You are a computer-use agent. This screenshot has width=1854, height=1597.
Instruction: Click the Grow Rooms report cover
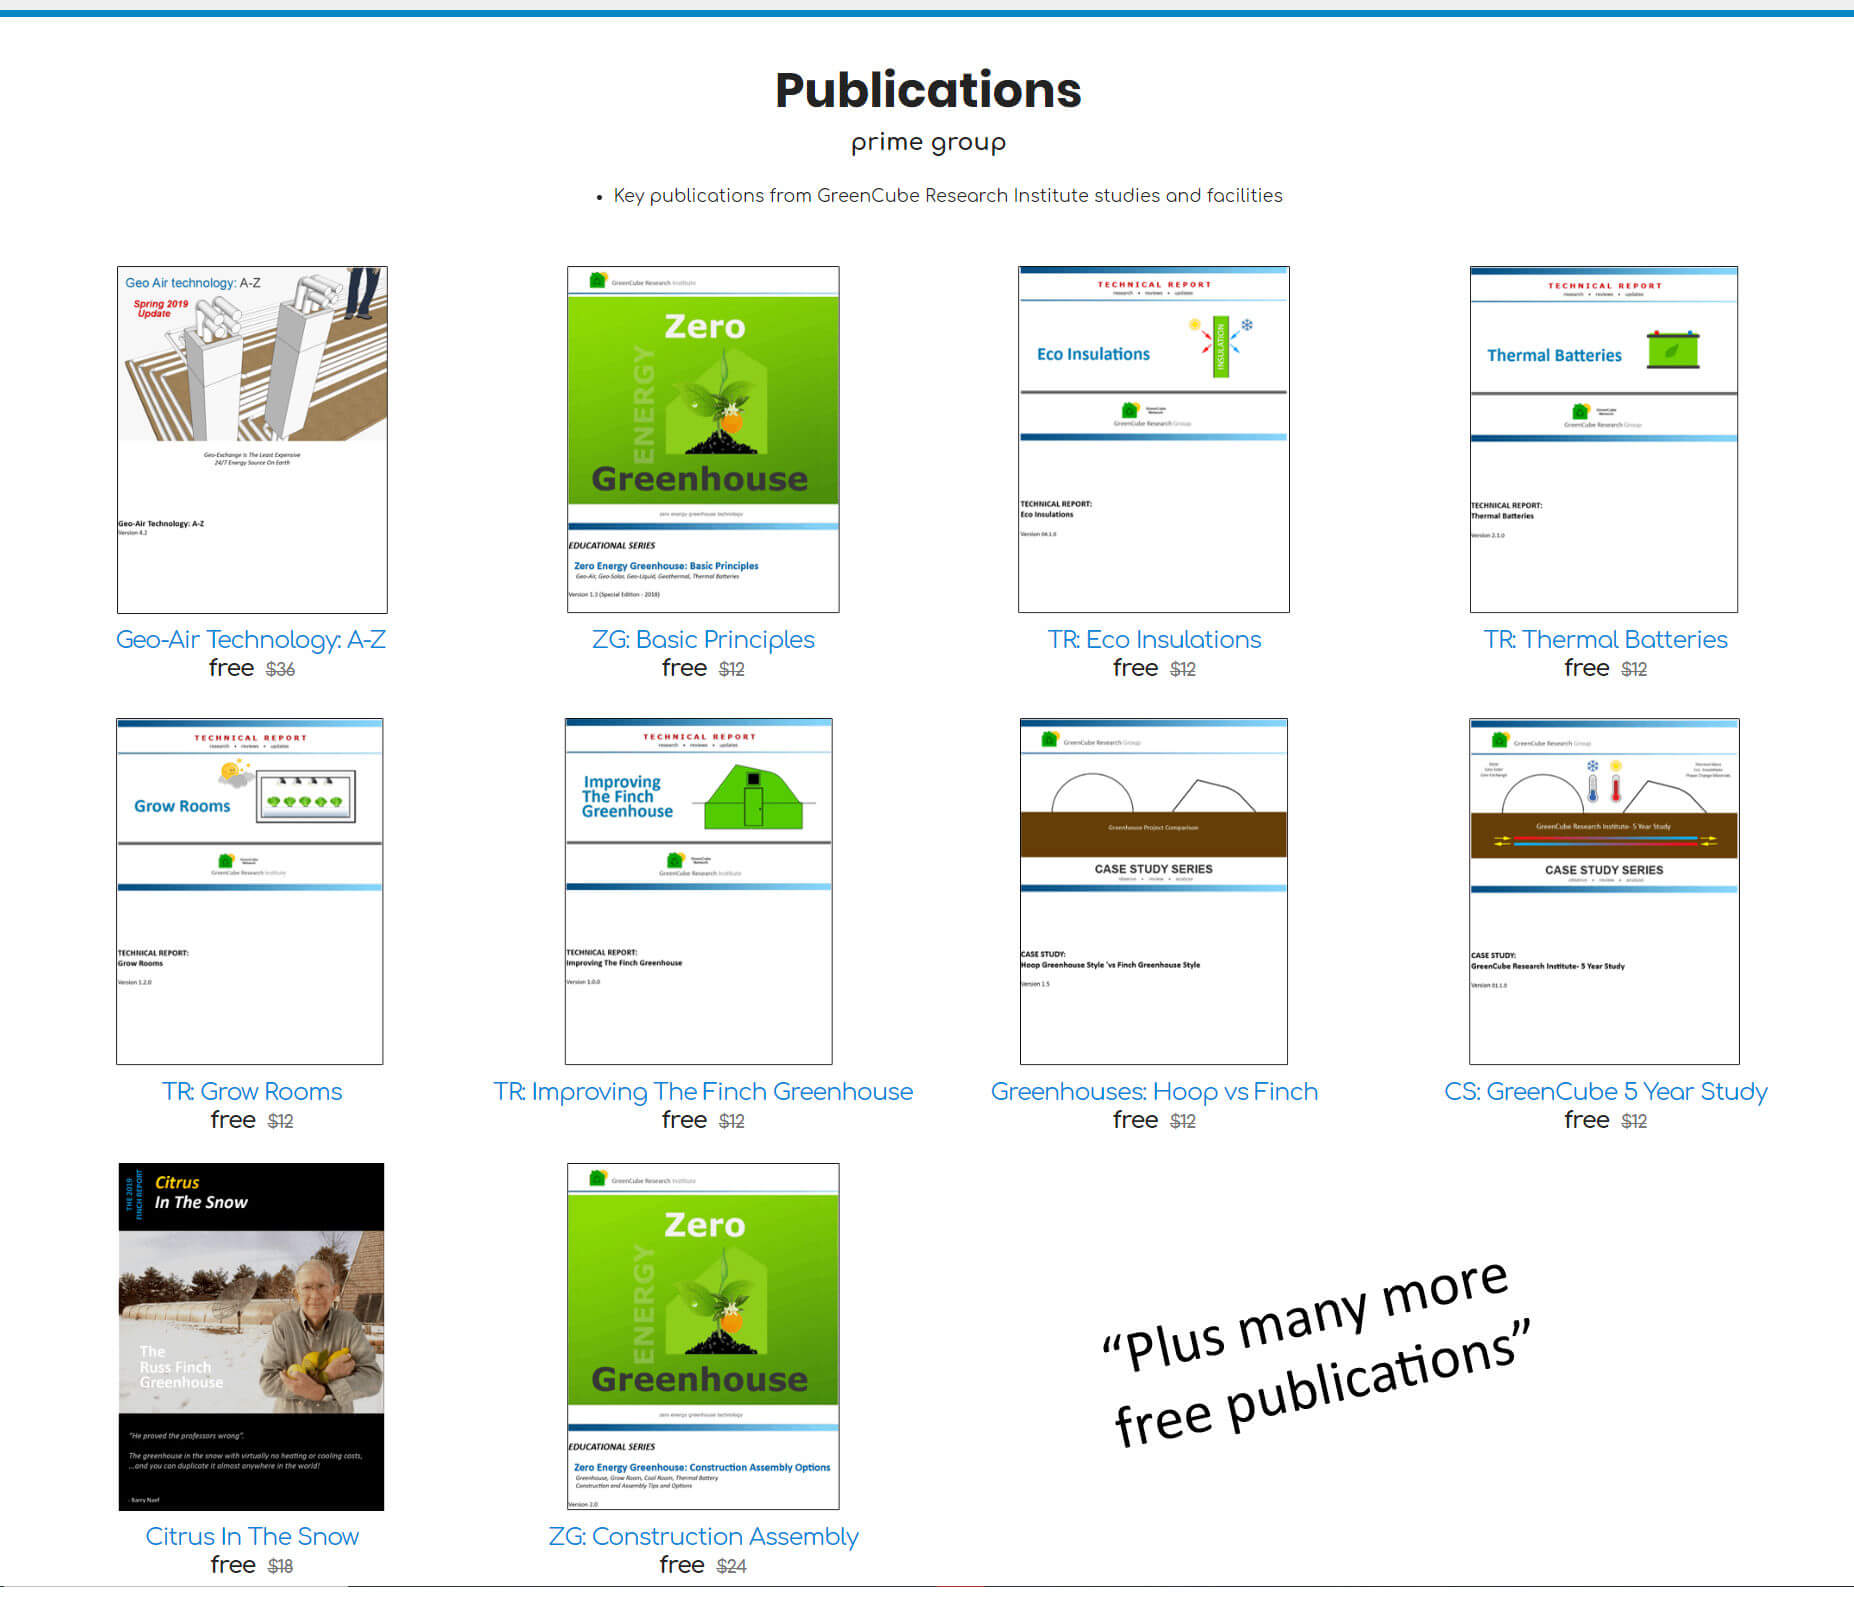coord(250,891)
